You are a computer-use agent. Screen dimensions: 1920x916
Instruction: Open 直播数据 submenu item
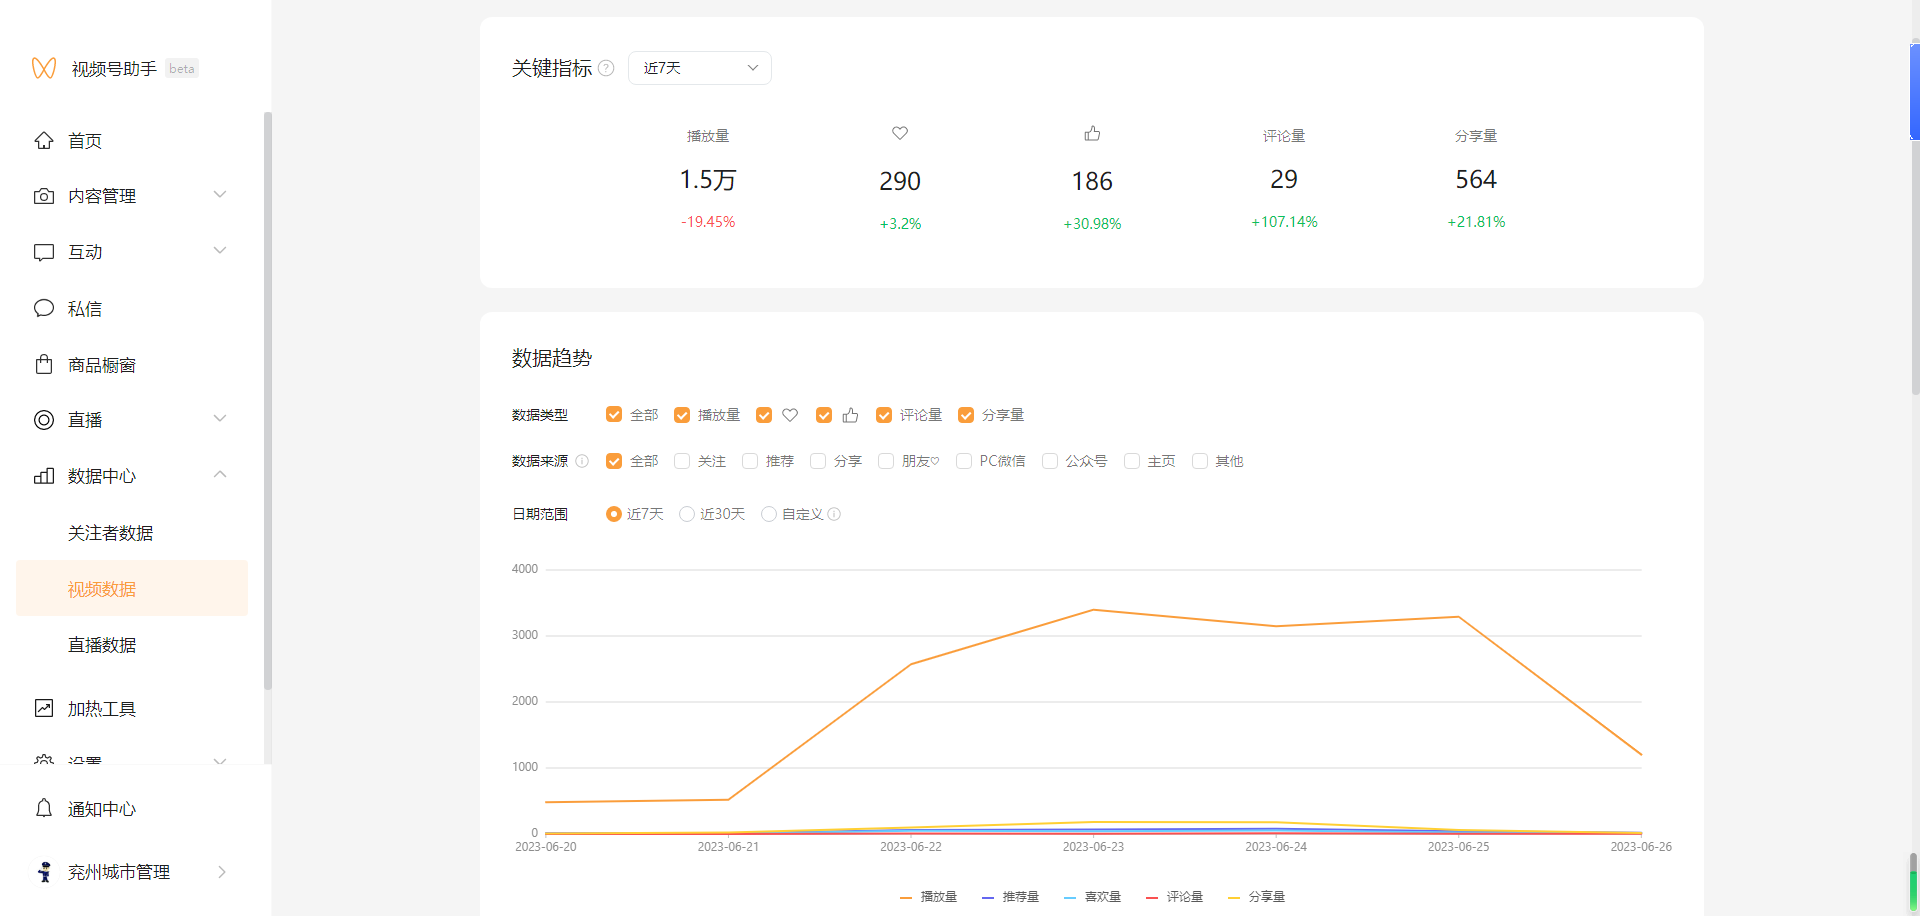point(102,645)
